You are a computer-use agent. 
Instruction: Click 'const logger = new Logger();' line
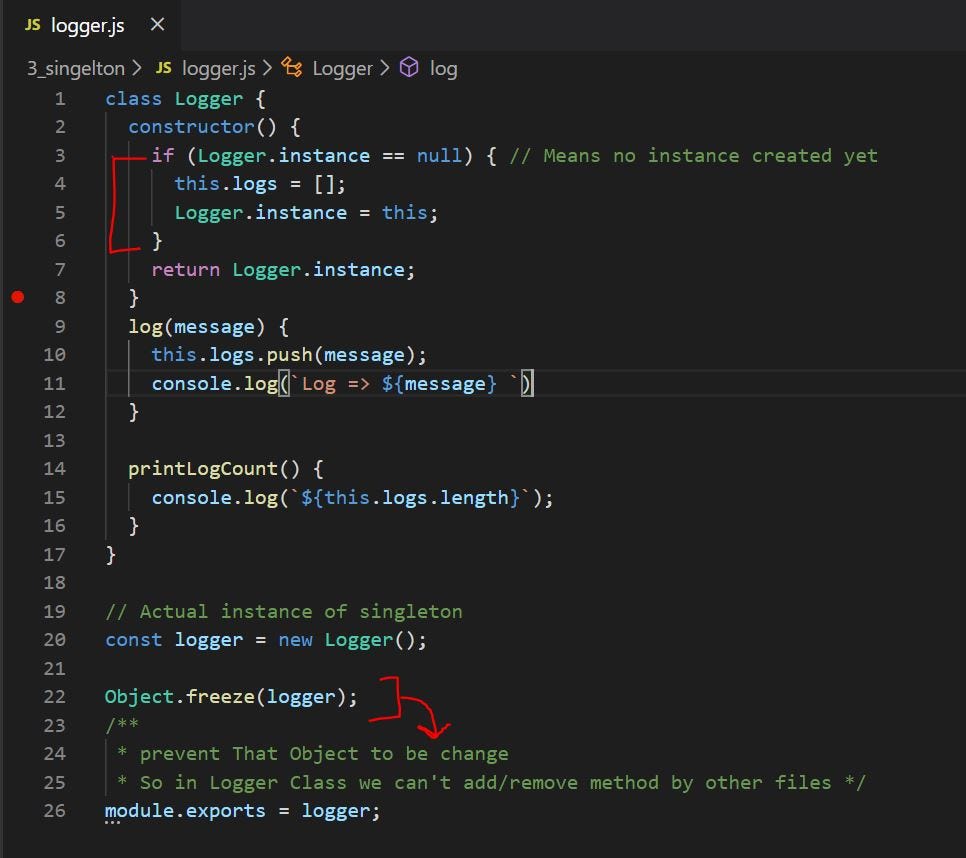266,640
